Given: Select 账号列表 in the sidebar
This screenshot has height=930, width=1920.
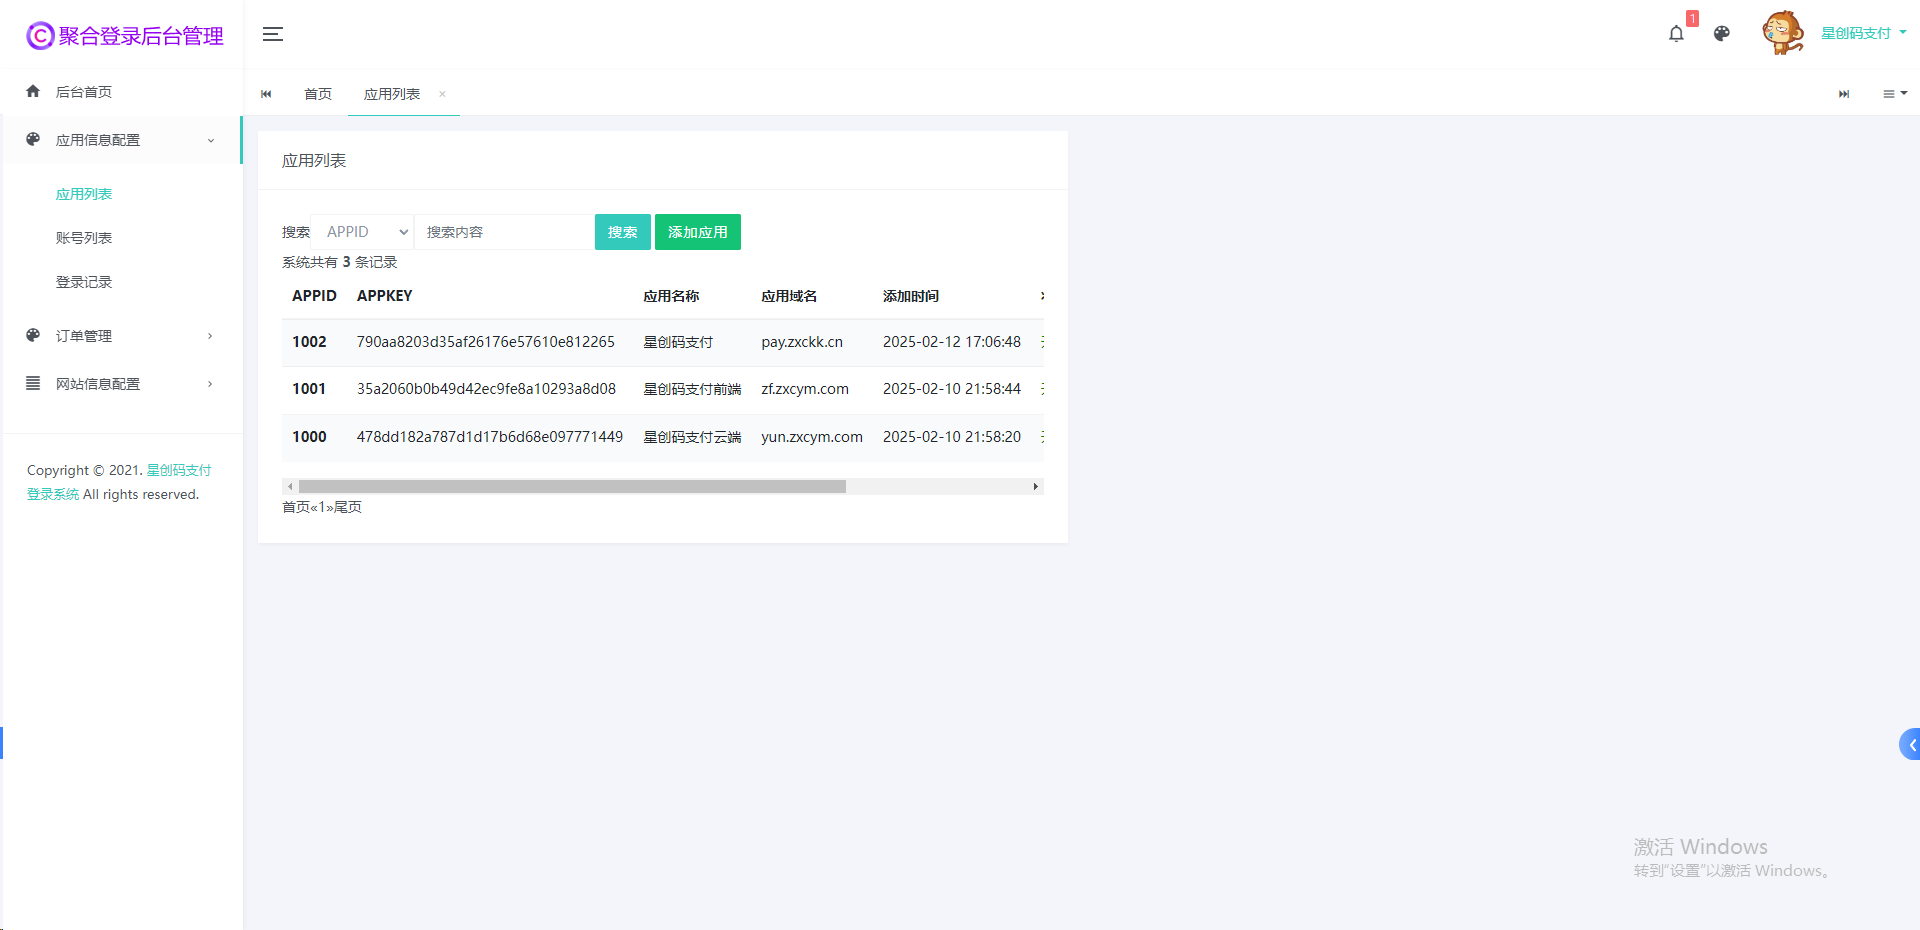Looking at the screenshot, I should [x=84, y=238].
